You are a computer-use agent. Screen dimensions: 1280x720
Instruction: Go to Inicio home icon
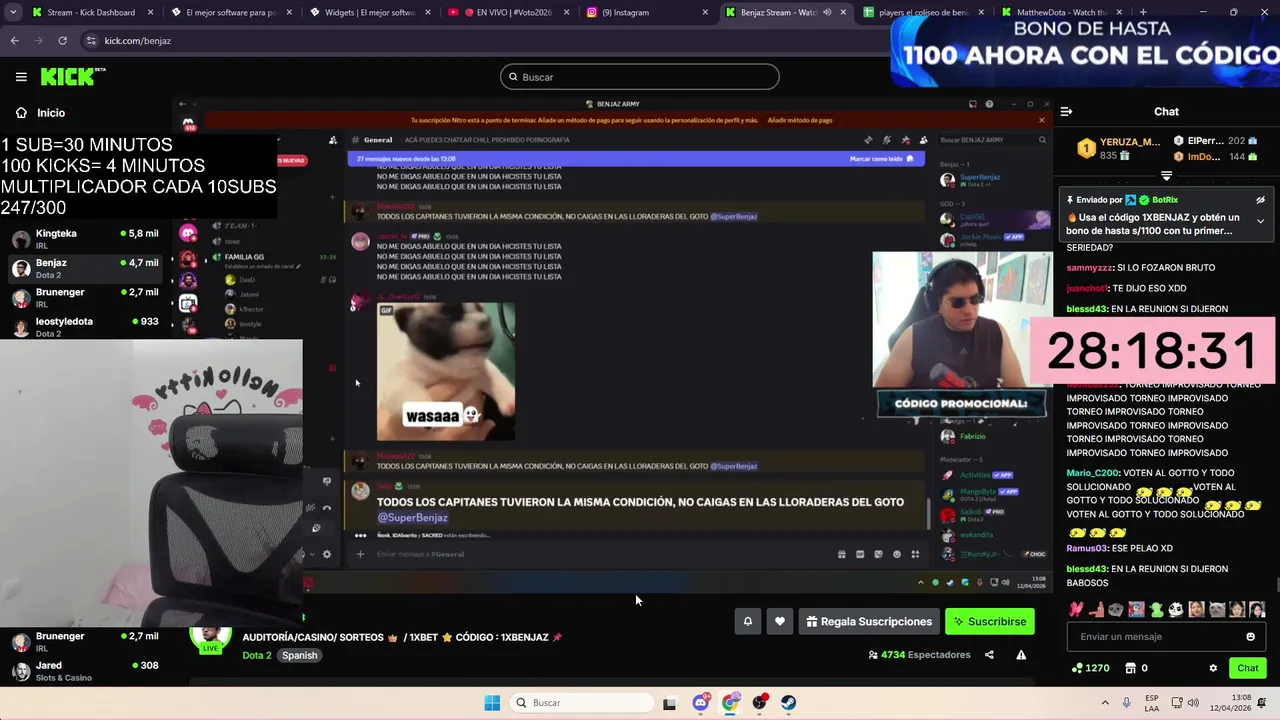point(21,113)
